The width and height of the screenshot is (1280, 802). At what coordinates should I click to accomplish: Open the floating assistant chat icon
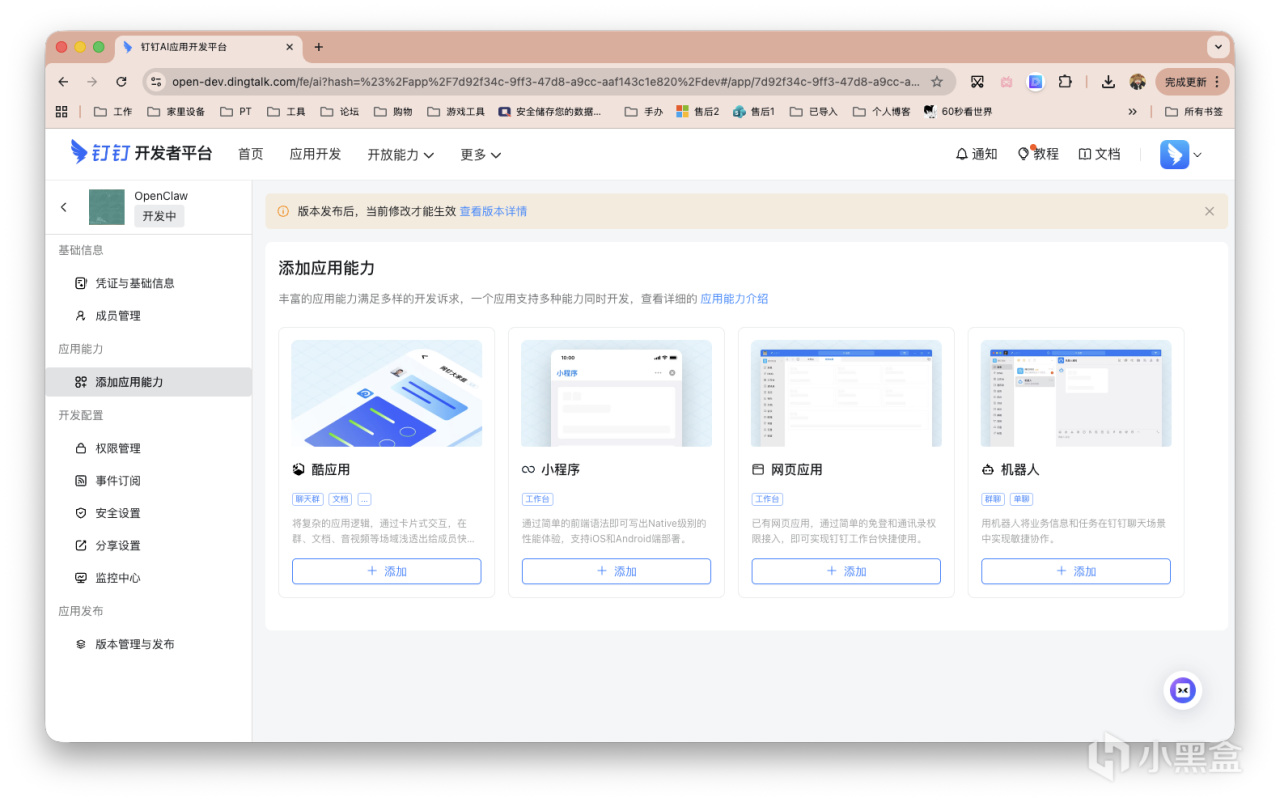[1183, 690]
